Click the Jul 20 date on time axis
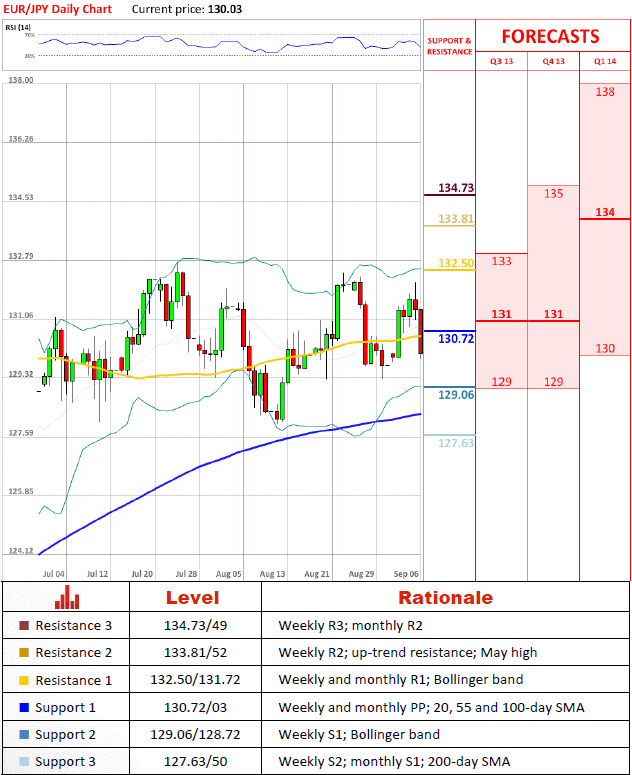The image size is (632, 775). 142,575
